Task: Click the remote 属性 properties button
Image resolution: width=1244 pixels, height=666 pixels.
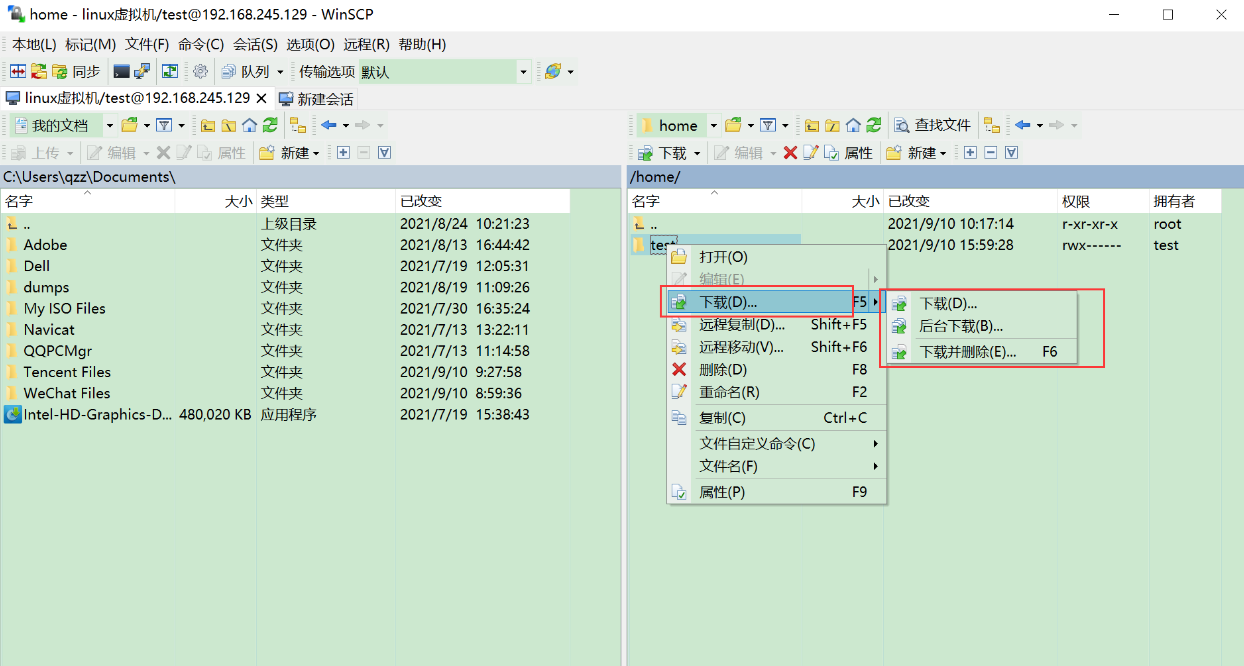Action: 849,153
